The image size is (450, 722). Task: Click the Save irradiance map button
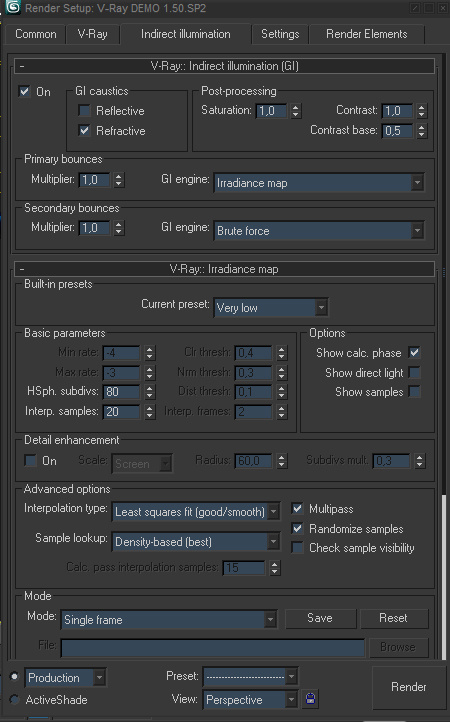[x=320, y=618]
